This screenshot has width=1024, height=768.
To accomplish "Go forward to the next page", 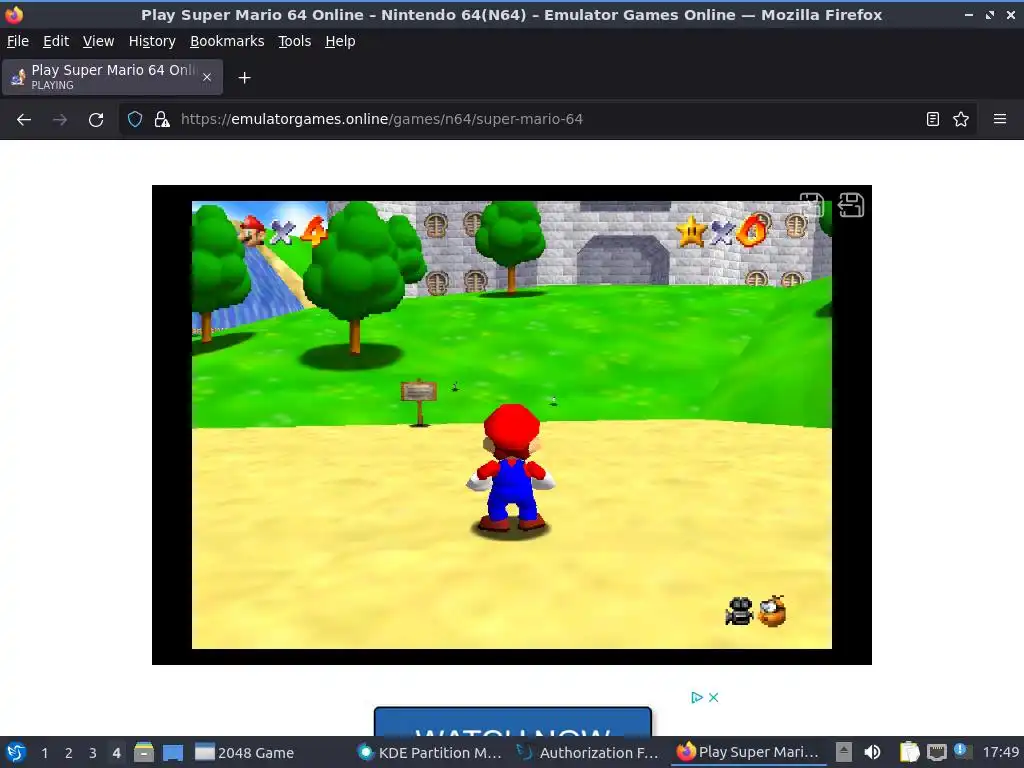I will pos(60,120).
